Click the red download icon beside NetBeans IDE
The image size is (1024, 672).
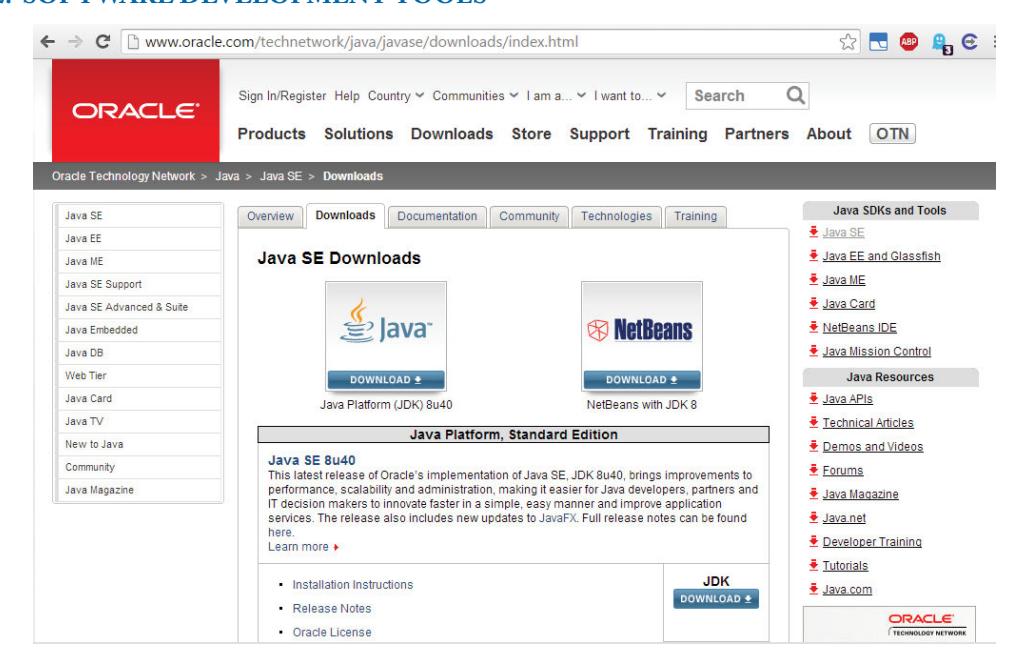[813, 327]
